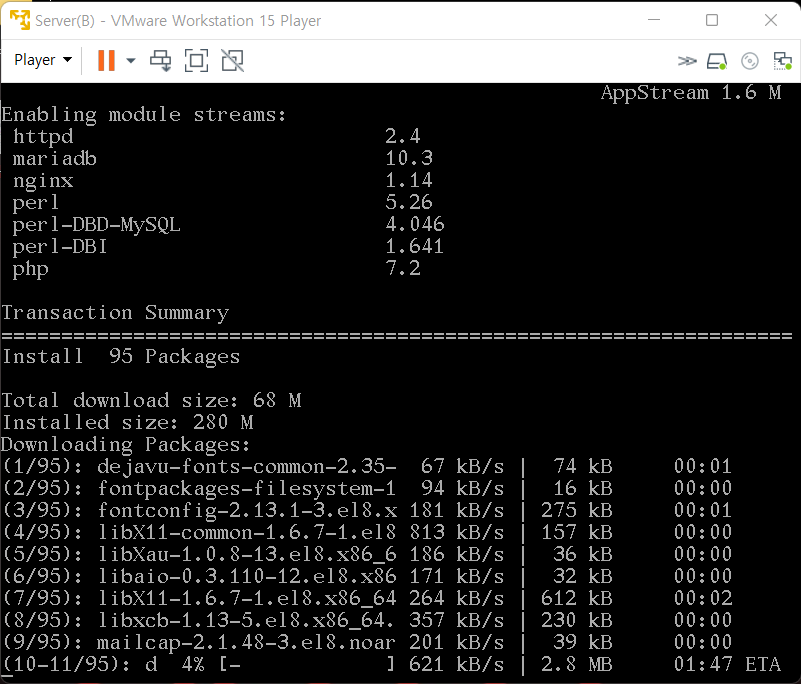Click 'Installed size: 280 M' line
The height and width of the screenshot is (684, 801).
click(x=128, y=422)
